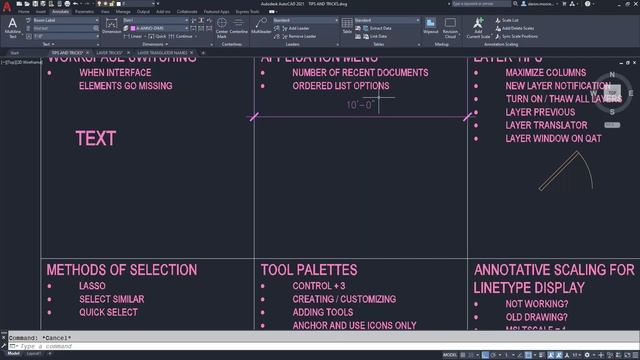Screen dimensions: 640x360
Task: Toggle grid display in status bar
Action: click(x=463, y=355)
